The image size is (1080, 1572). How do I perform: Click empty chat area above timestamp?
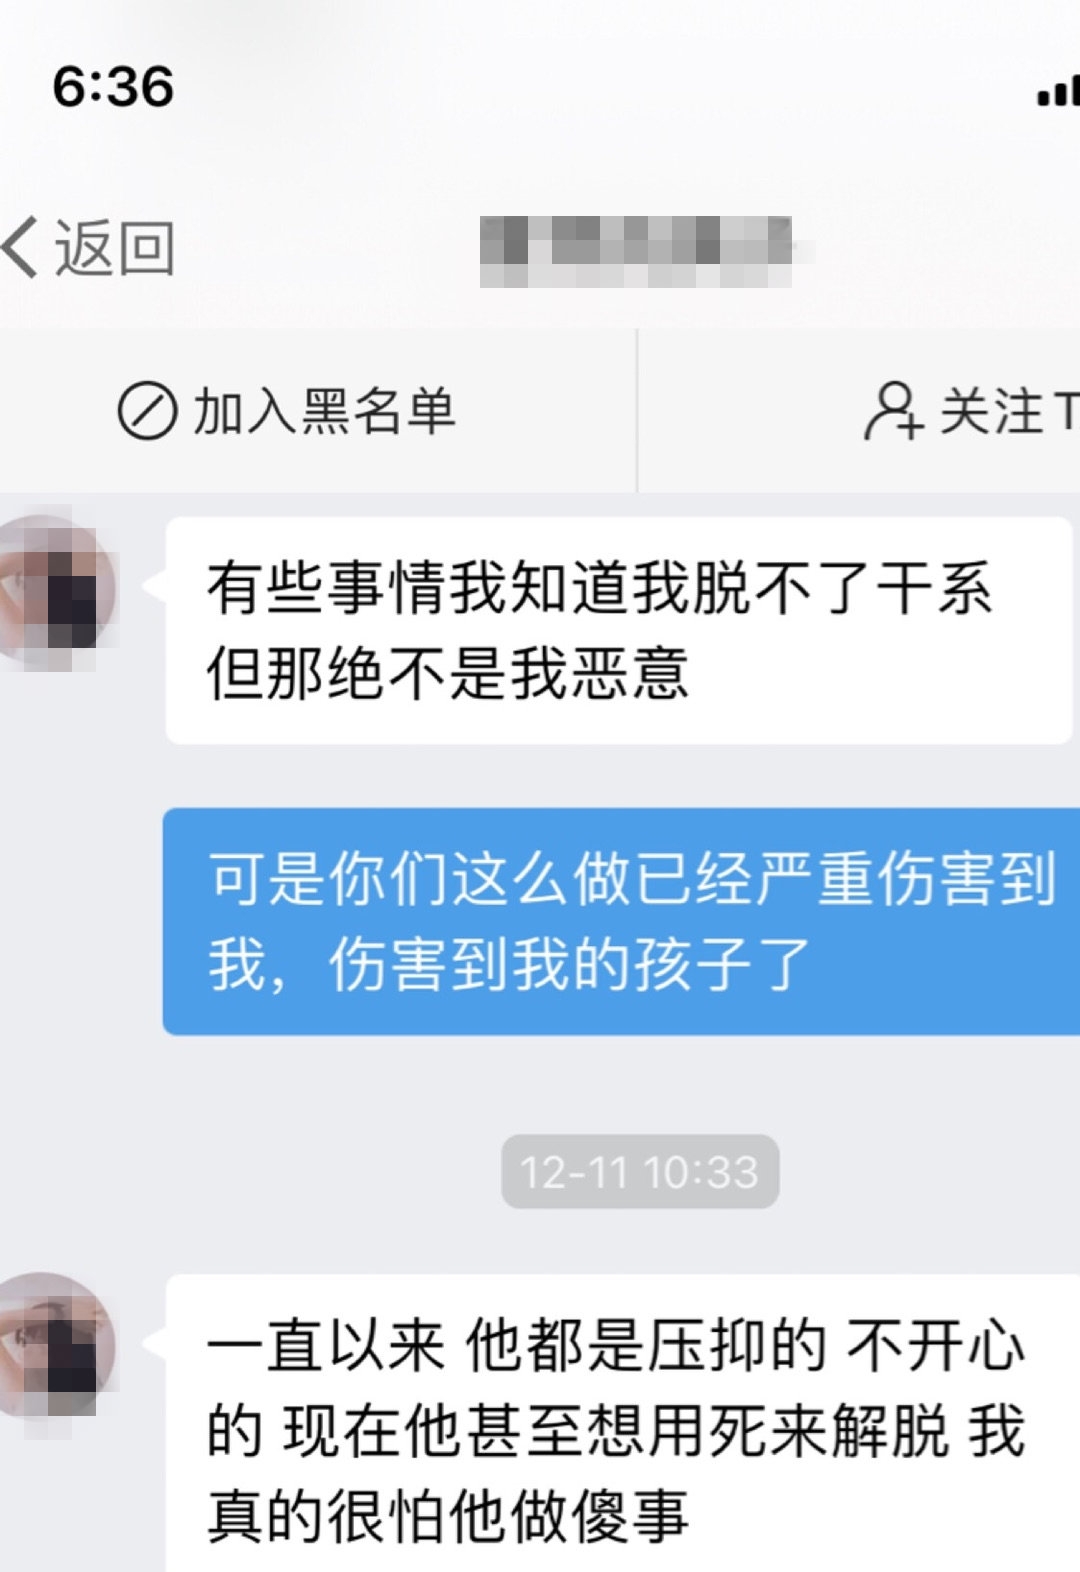(x=540, y=1085)
